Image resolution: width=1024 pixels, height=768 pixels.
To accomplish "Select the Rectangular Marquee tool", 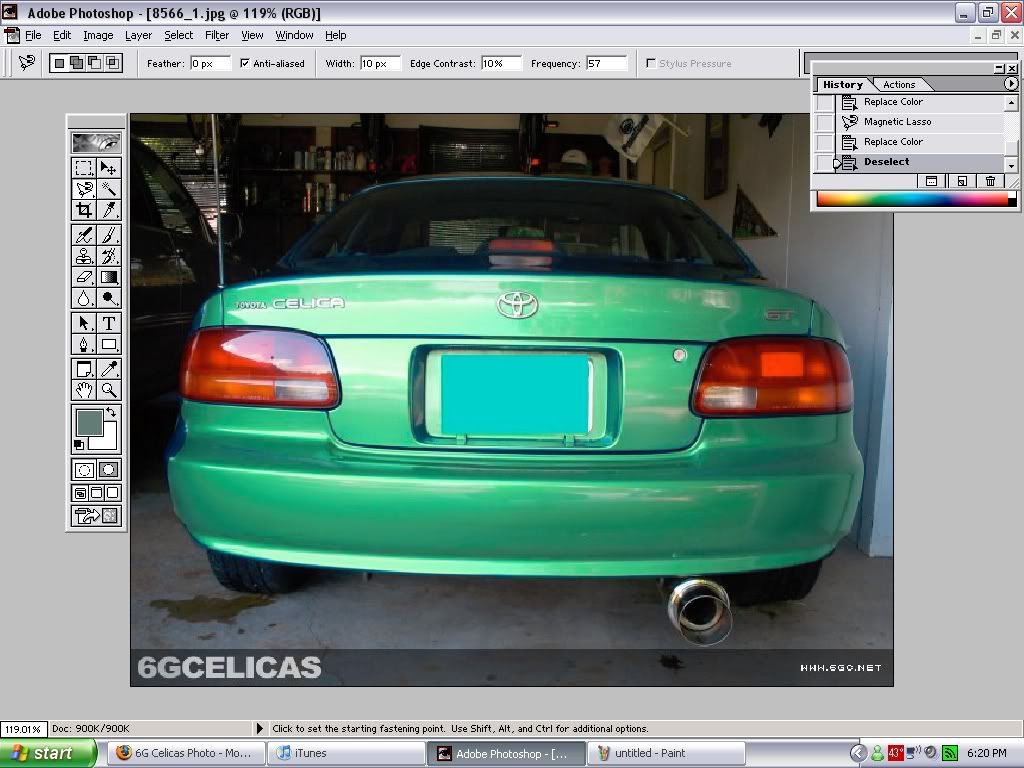I will [x=84, y=168].
